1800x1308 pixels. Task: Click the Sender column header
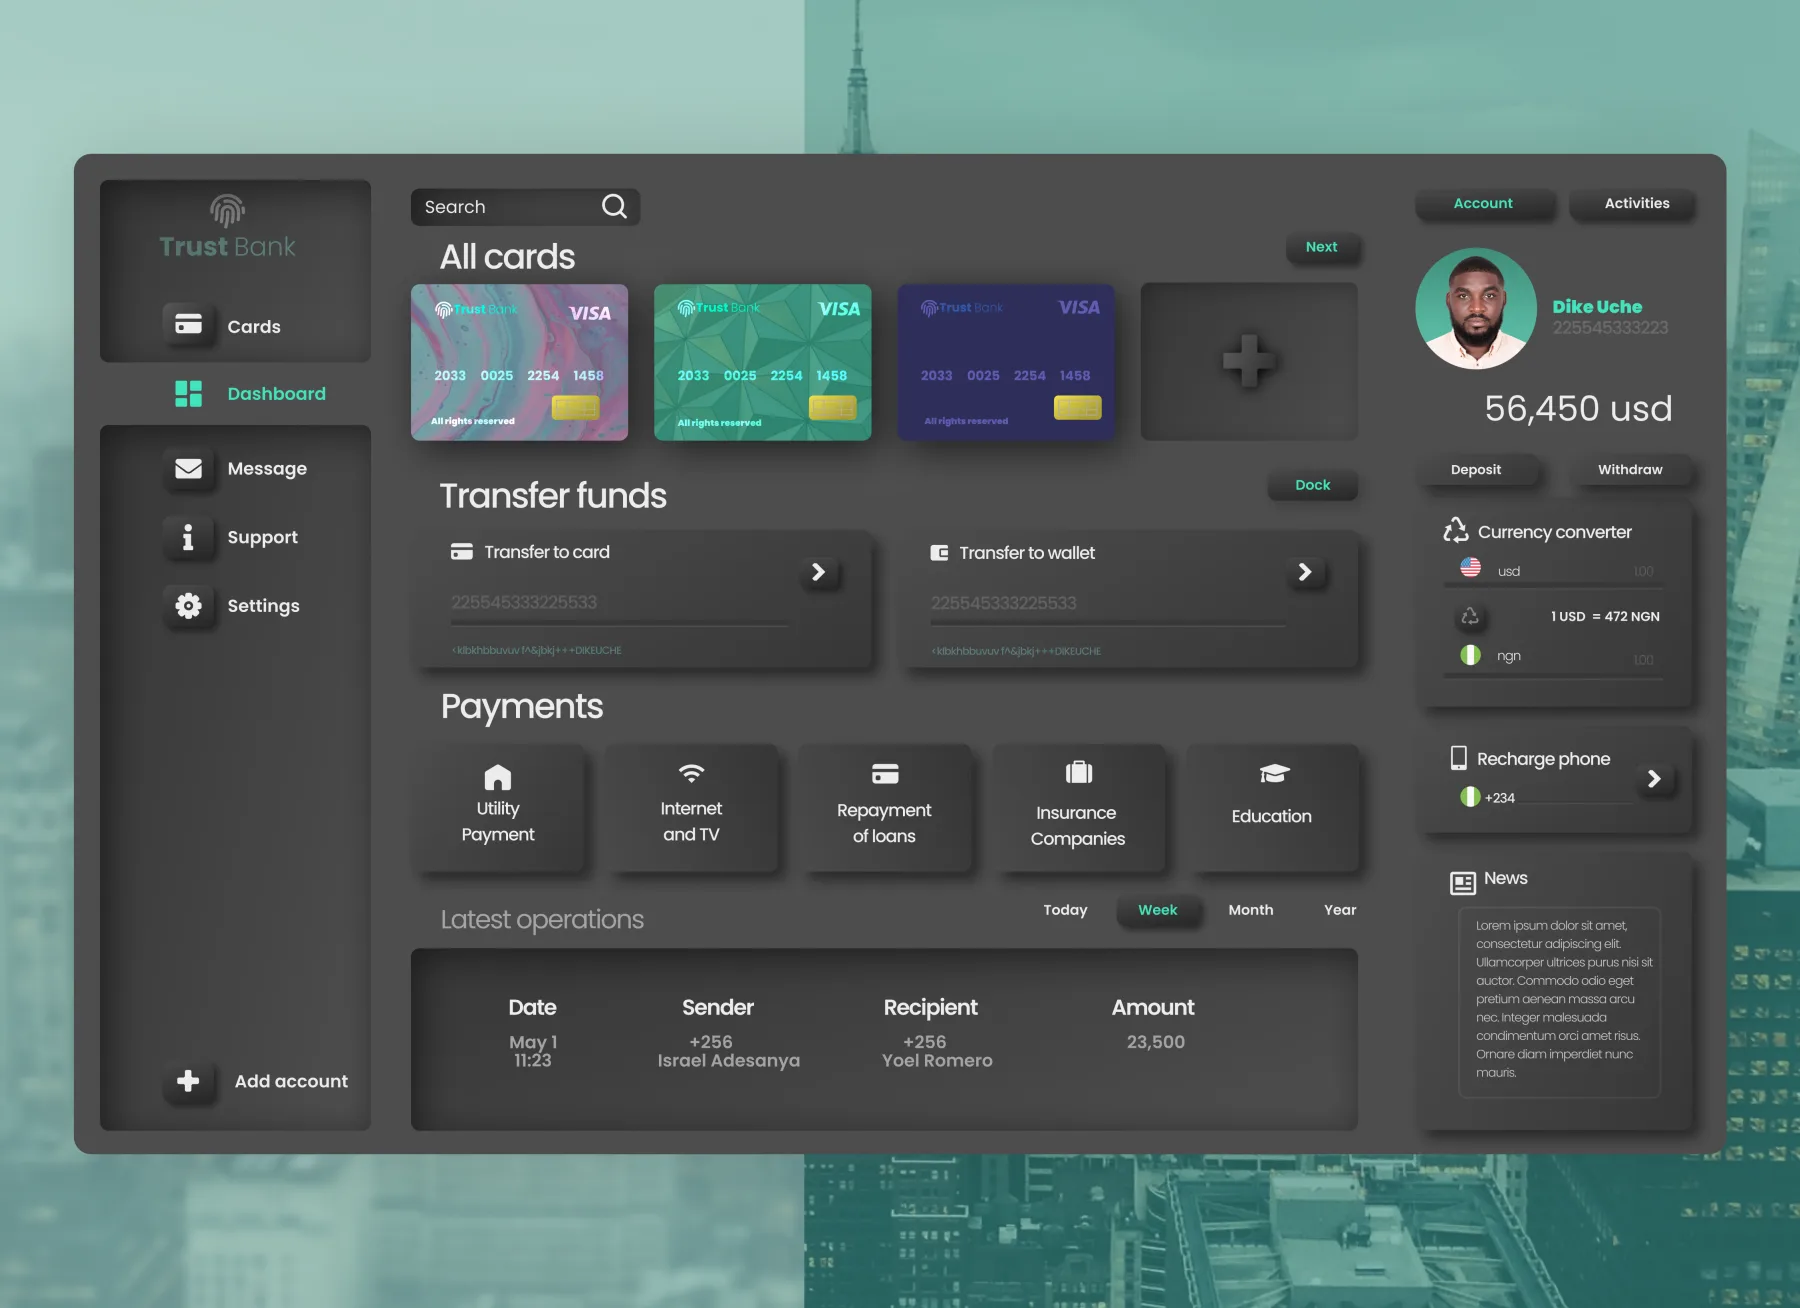pyautogui.click(x=718, y=1008)
